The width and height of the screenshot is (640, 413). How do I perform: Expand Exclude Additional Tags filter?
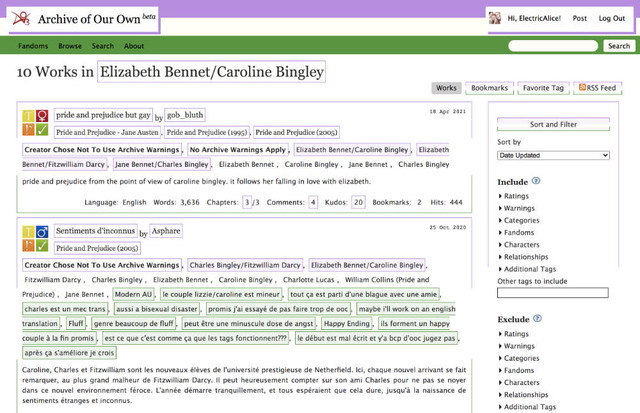pyautogui.click(x=527, y=407)
